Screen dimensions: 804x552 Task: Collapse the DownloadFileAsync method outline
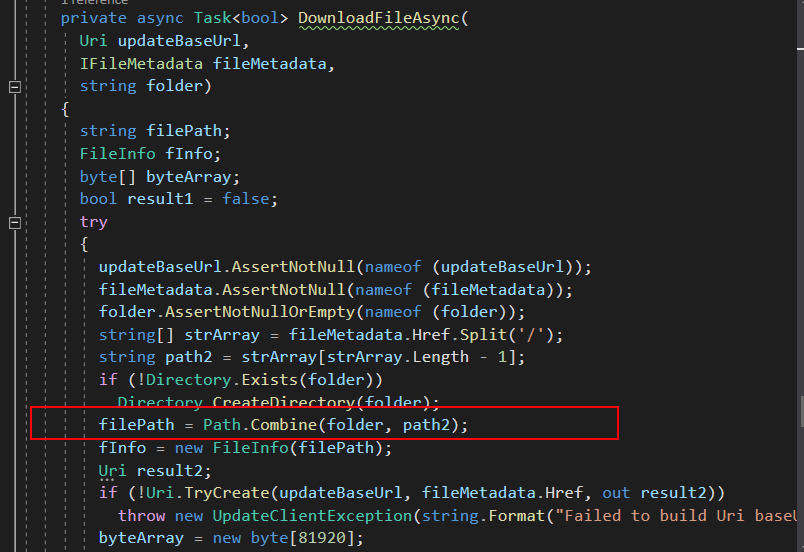point(15,87)
